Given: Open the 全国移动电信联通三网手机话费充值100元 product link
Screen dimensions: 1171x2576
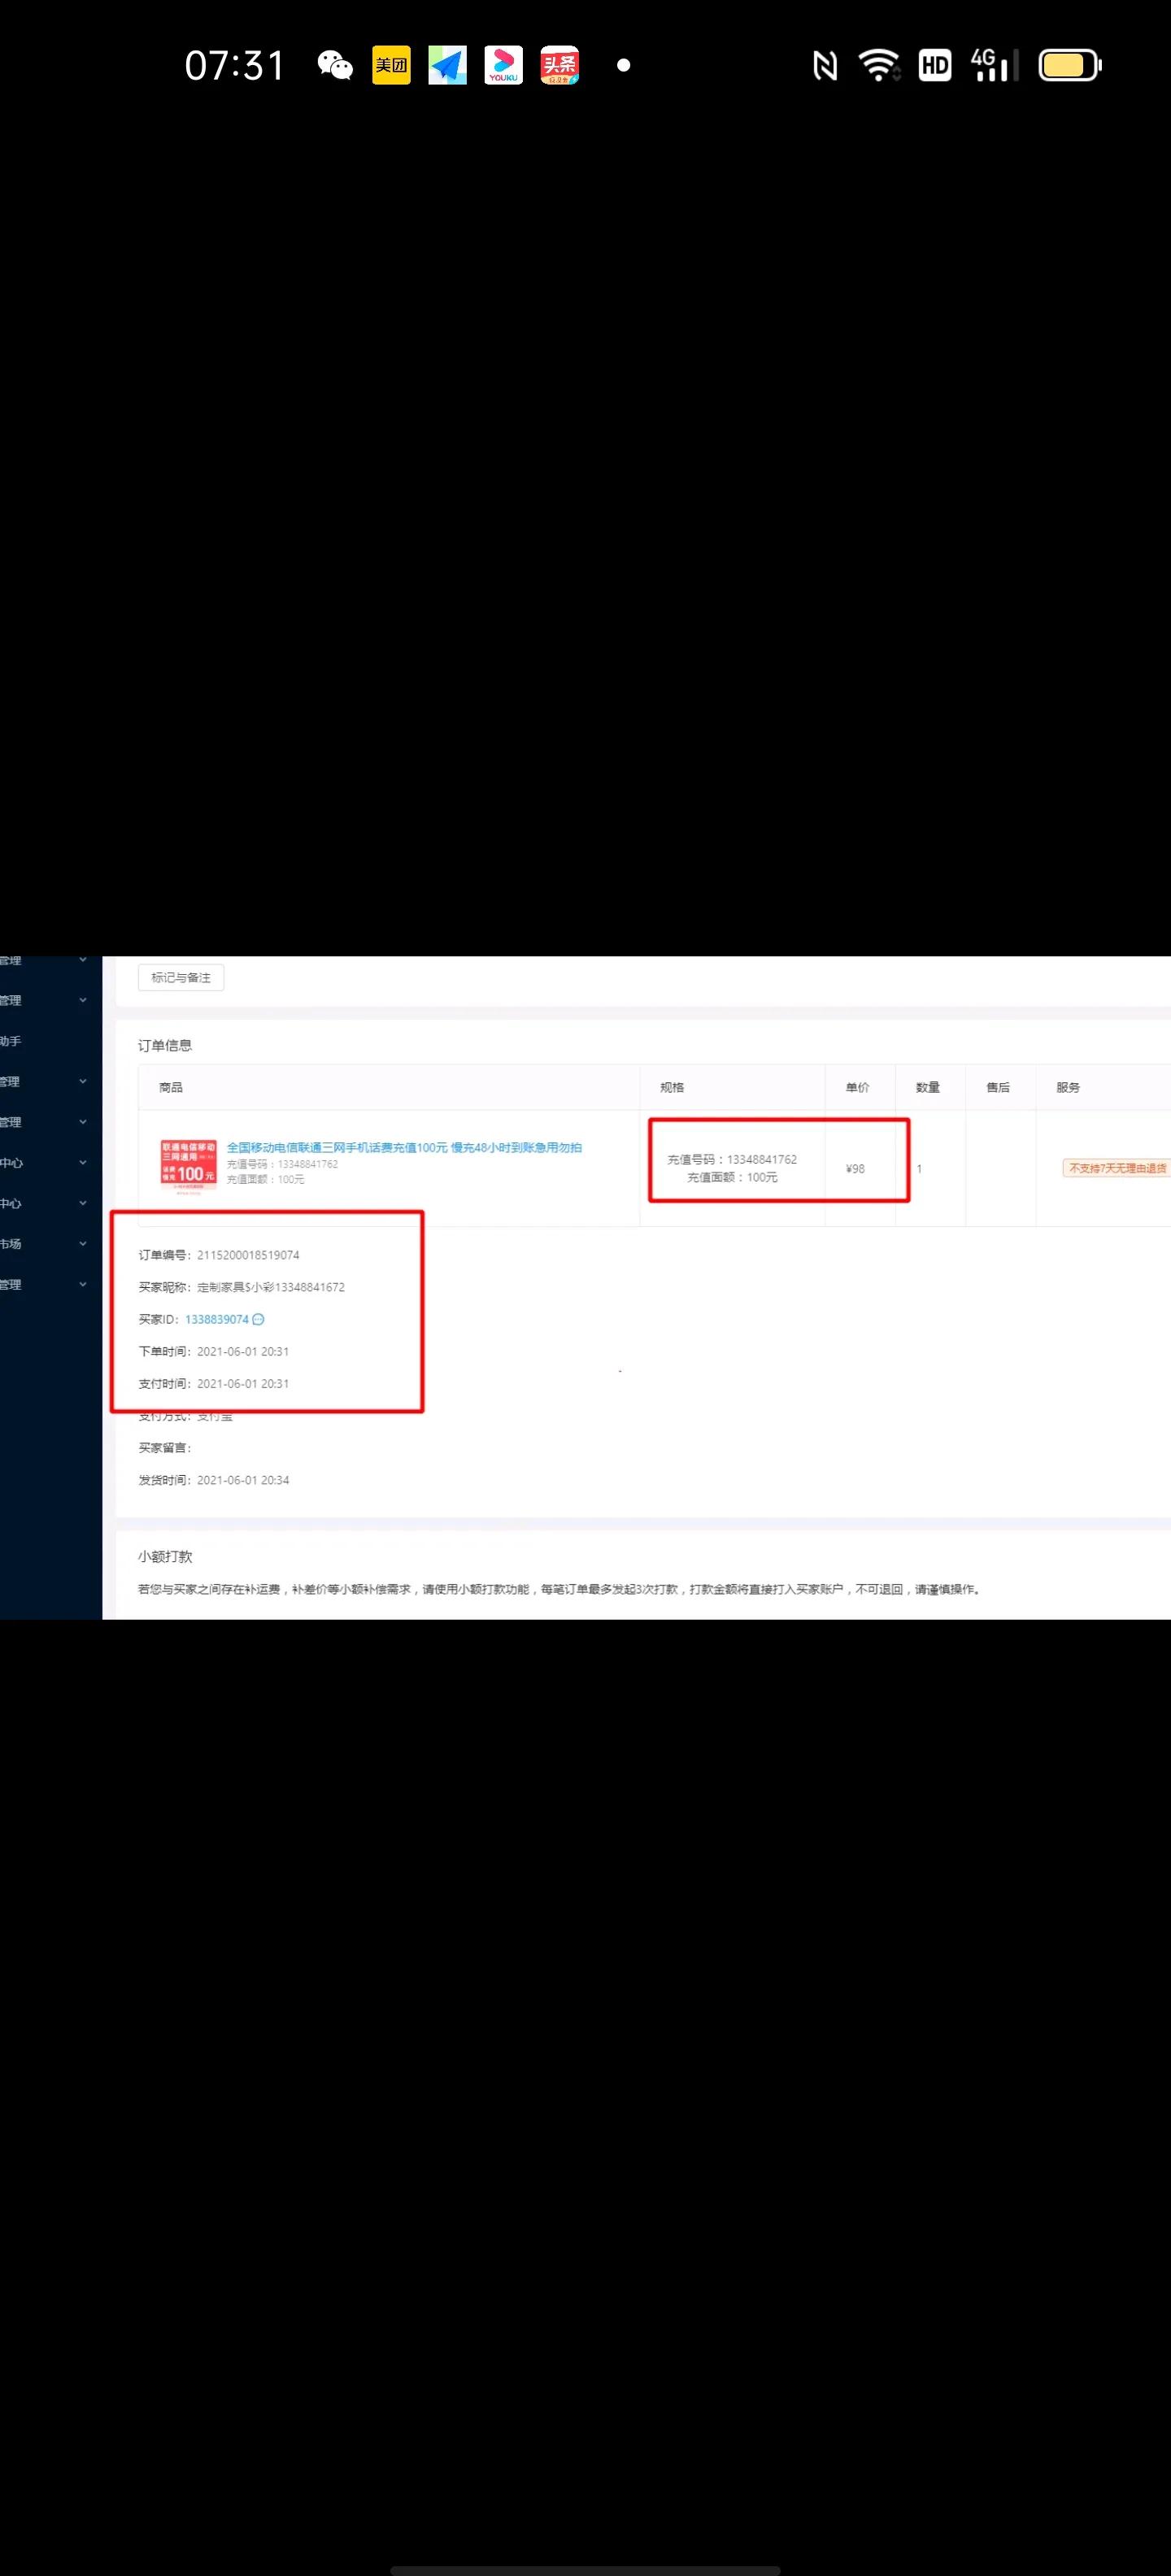Looking at the screenshot, I should click(404, 1147).
